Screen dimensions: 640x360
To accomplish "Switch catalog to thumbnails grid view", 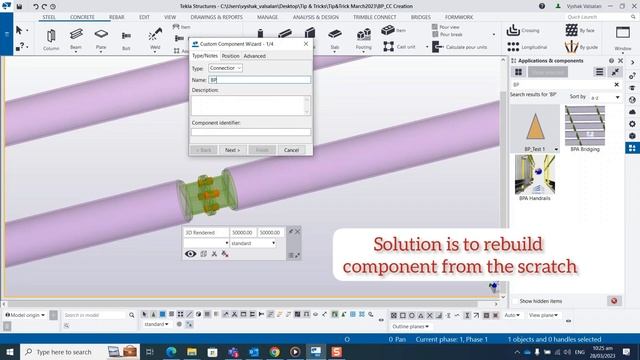I will [x=518, y=72].
